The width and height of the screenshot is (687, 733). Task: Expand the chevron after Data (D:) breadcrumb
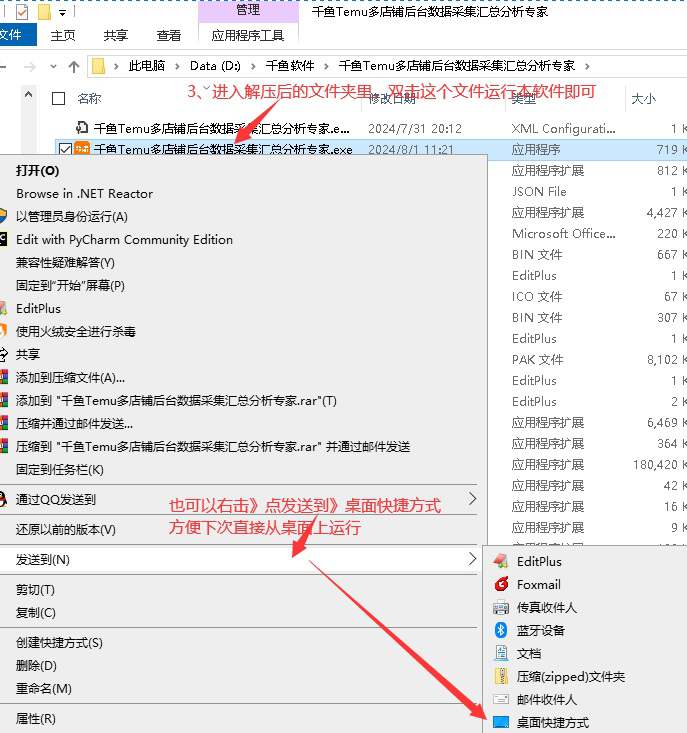[253, 66]
